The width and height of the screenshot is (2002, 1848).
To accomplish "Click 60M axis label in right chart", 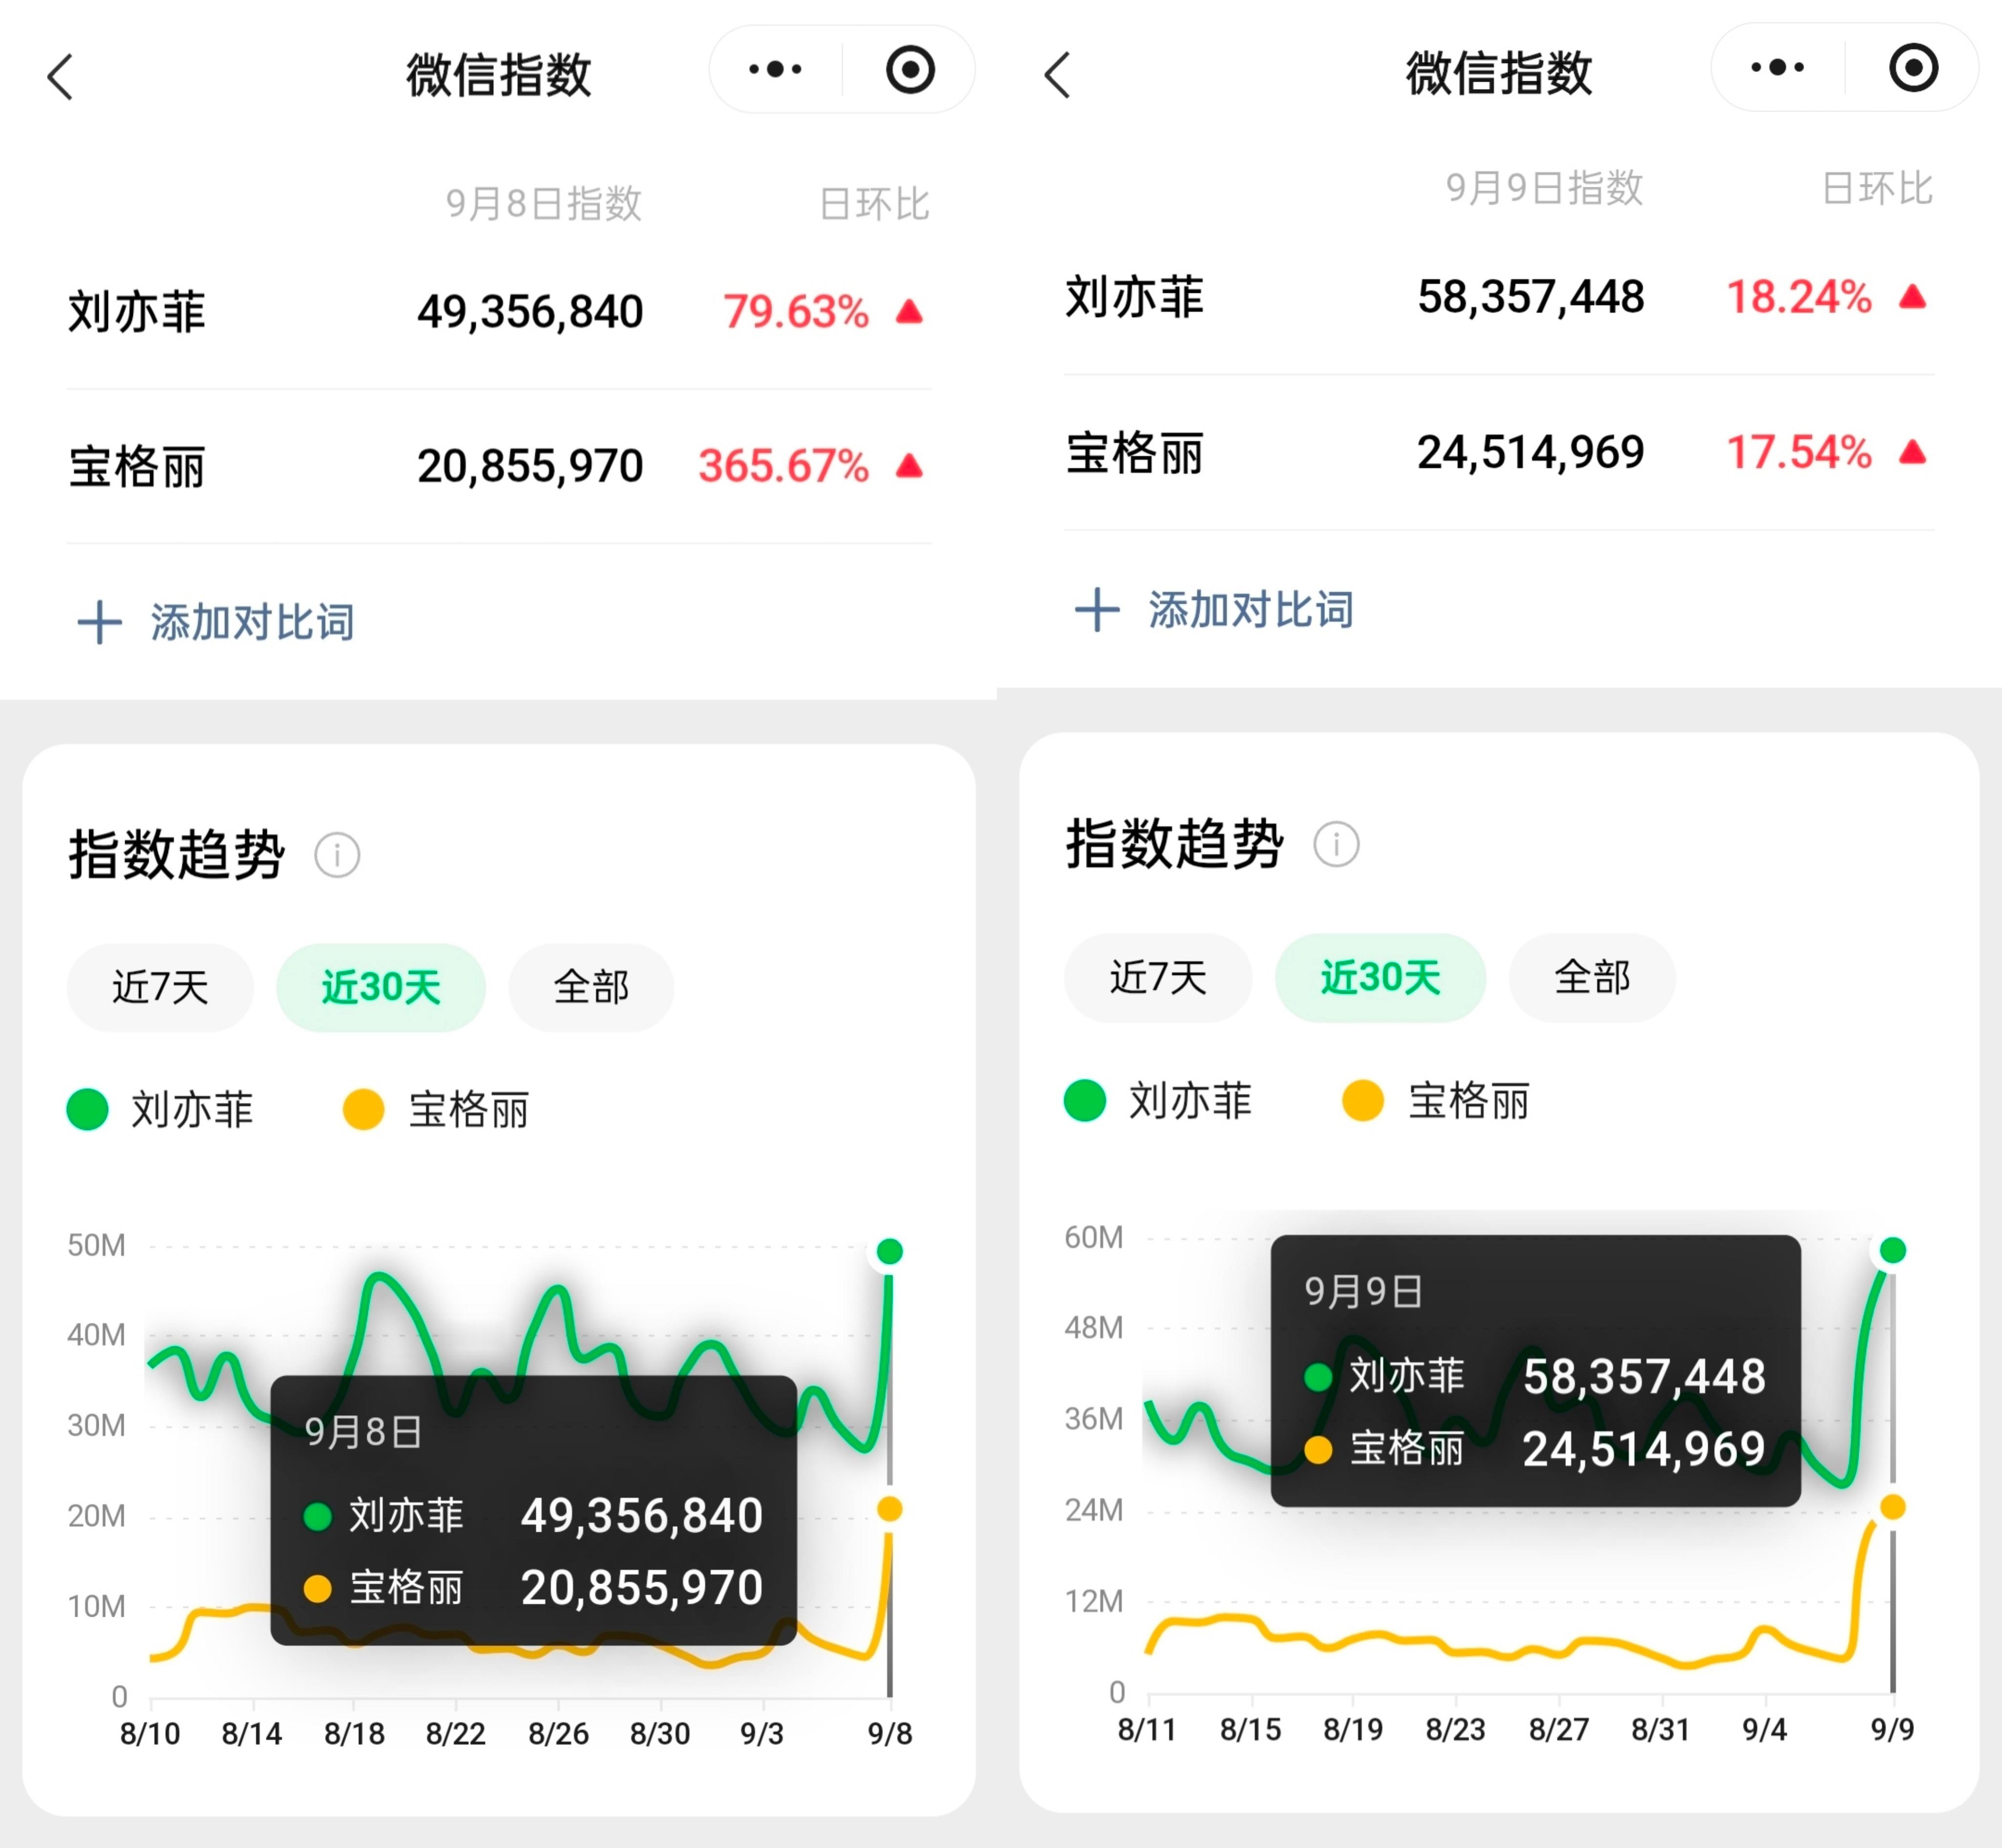I will pos(1094,1237).
